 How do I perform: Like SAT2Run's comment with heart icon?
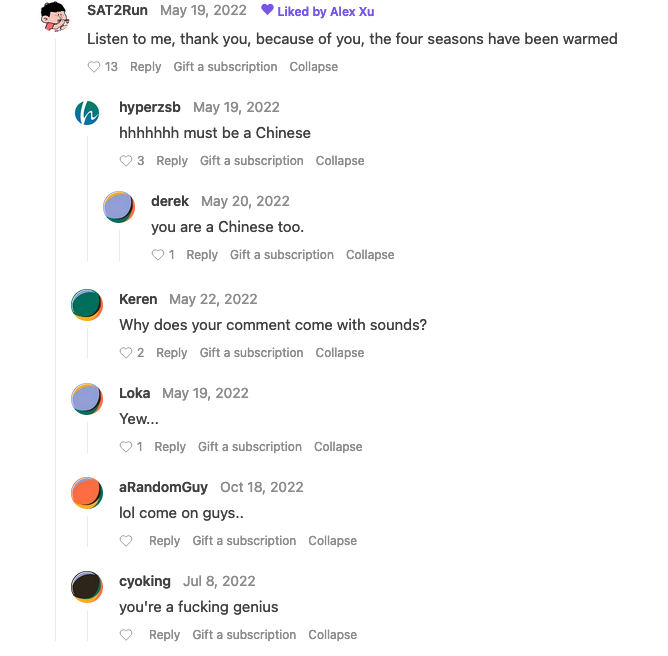94,67
